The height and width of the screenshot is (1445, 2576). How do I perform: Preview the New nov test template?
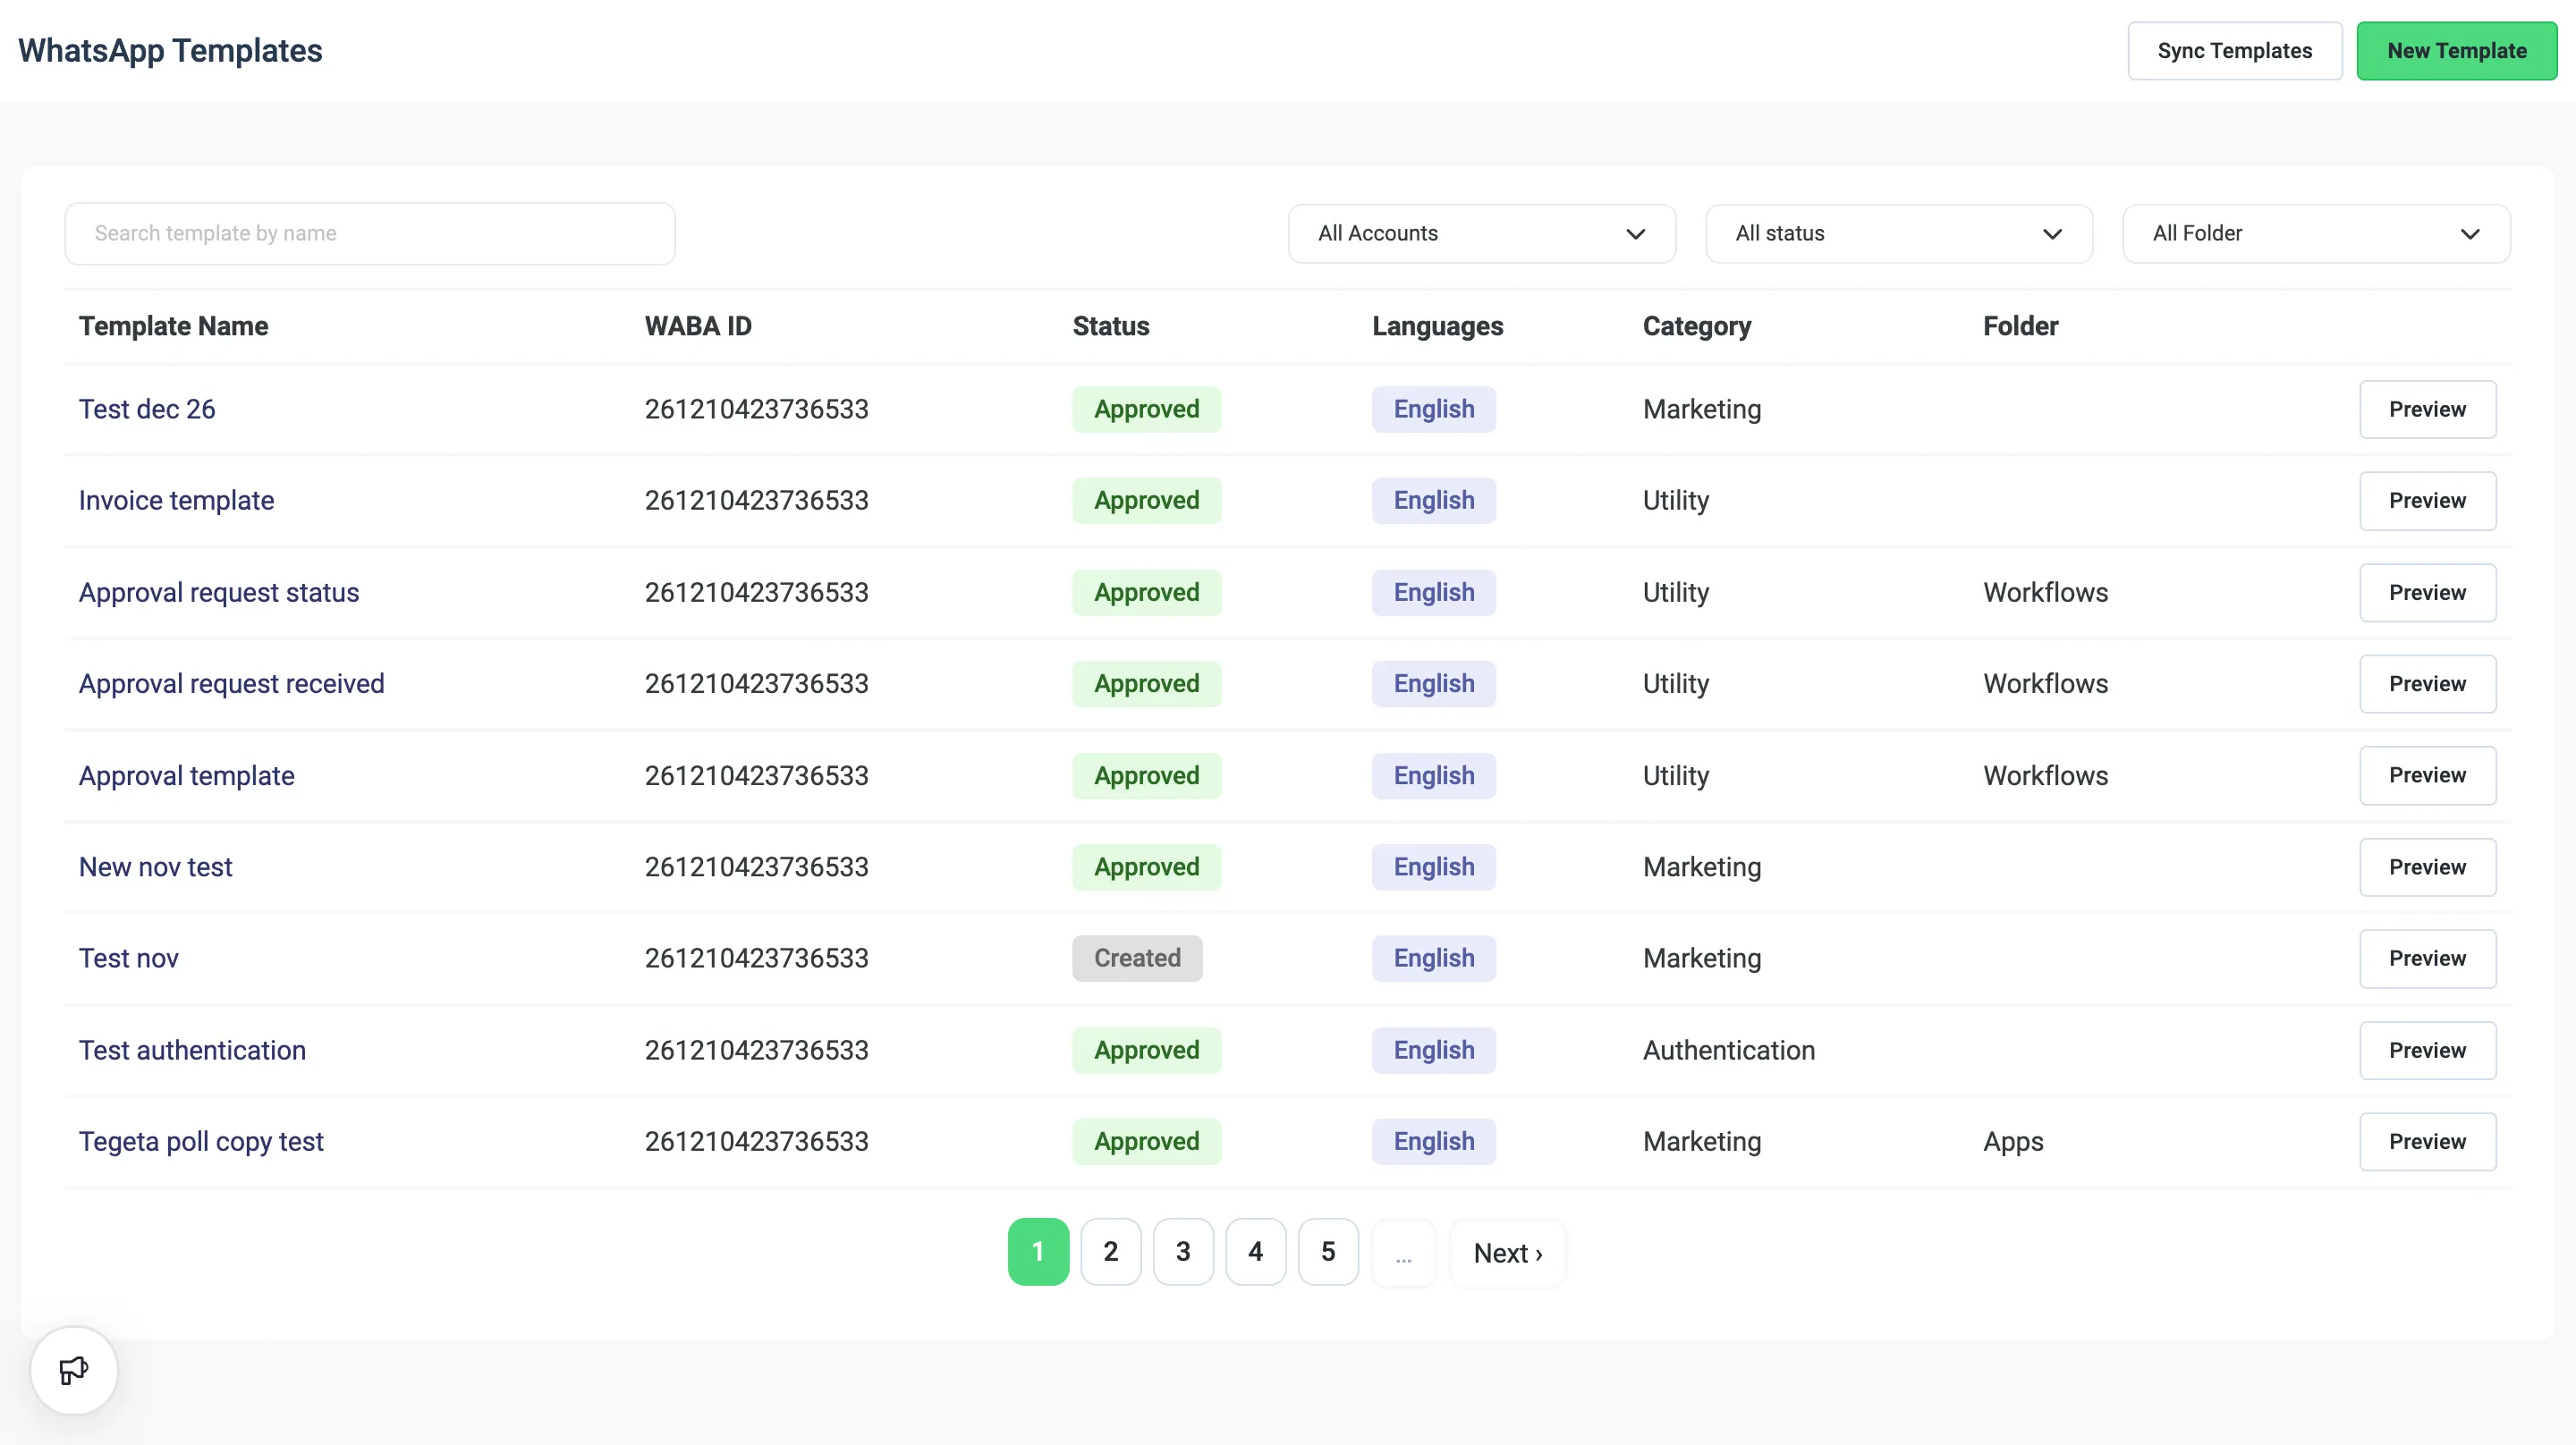point(2427,867)
